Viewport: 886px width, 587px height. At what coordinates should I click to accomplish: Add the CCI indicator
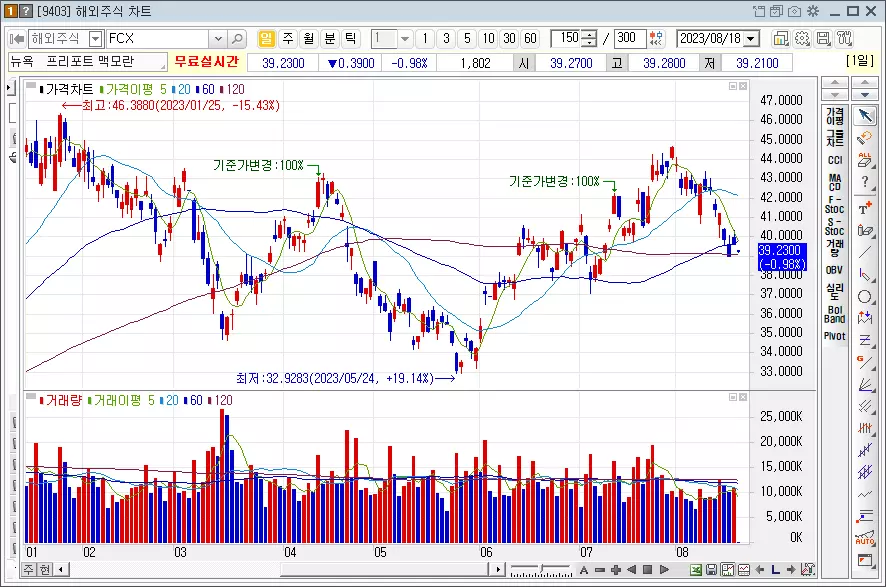click(834, 160)
